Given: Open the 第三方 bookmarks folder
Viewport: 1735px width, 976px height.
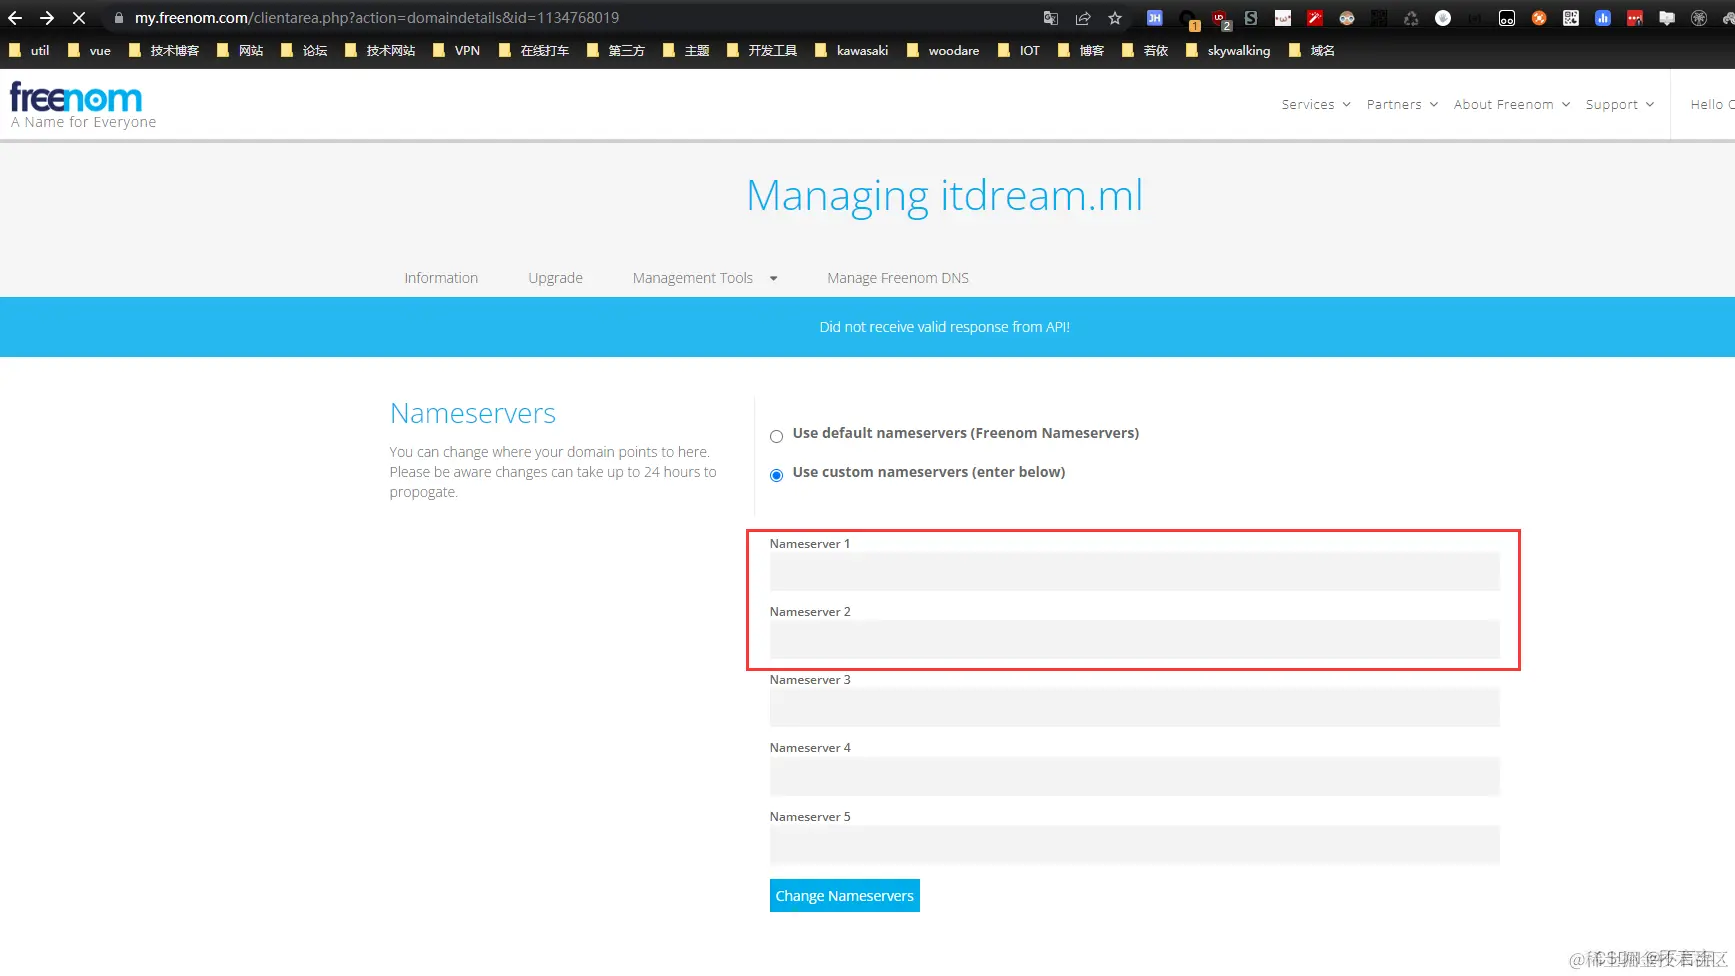Looking at the screenshot, I should [x=616, y=50].
